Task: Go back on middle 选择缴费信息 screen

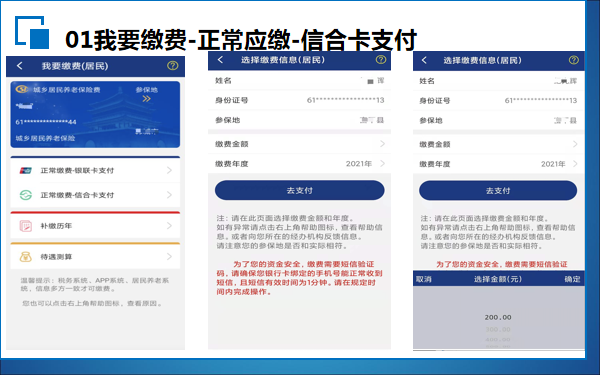Action: point(220,60)
